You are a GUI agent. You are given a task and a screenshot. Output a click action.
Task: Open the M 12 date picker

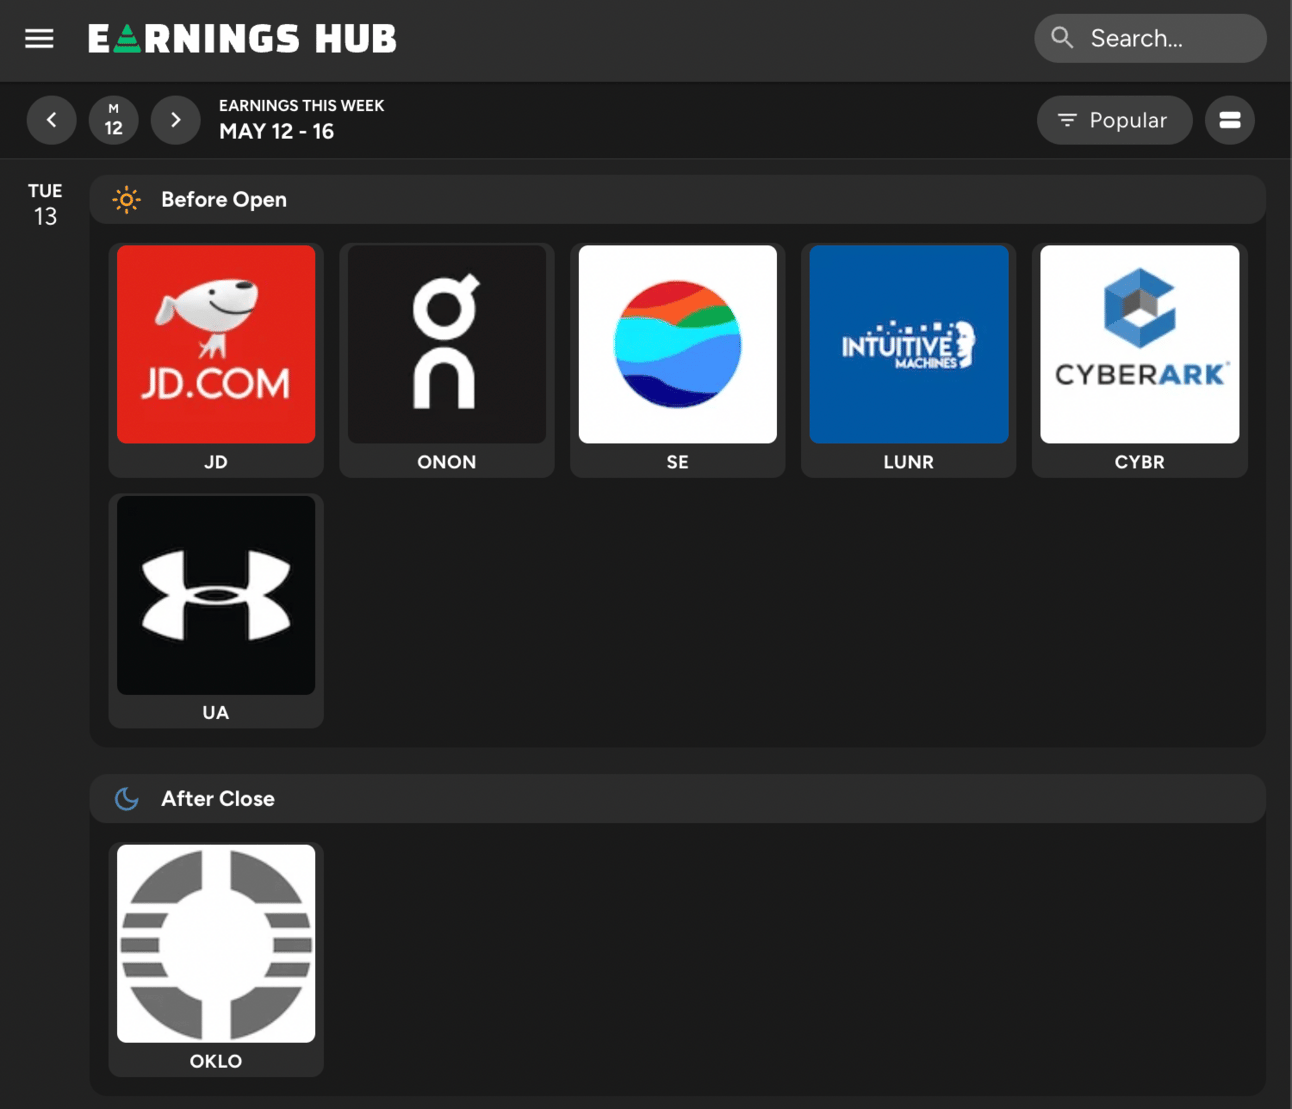coord(114,120)
